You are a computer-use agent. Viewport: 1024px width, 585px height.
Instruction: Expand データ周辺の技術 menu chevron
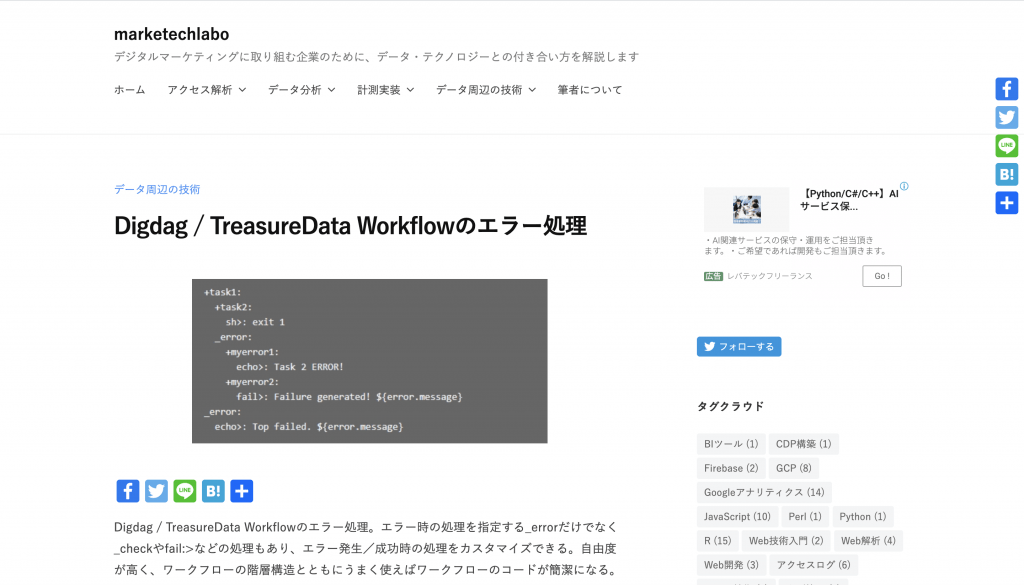[x=532, y=90]
